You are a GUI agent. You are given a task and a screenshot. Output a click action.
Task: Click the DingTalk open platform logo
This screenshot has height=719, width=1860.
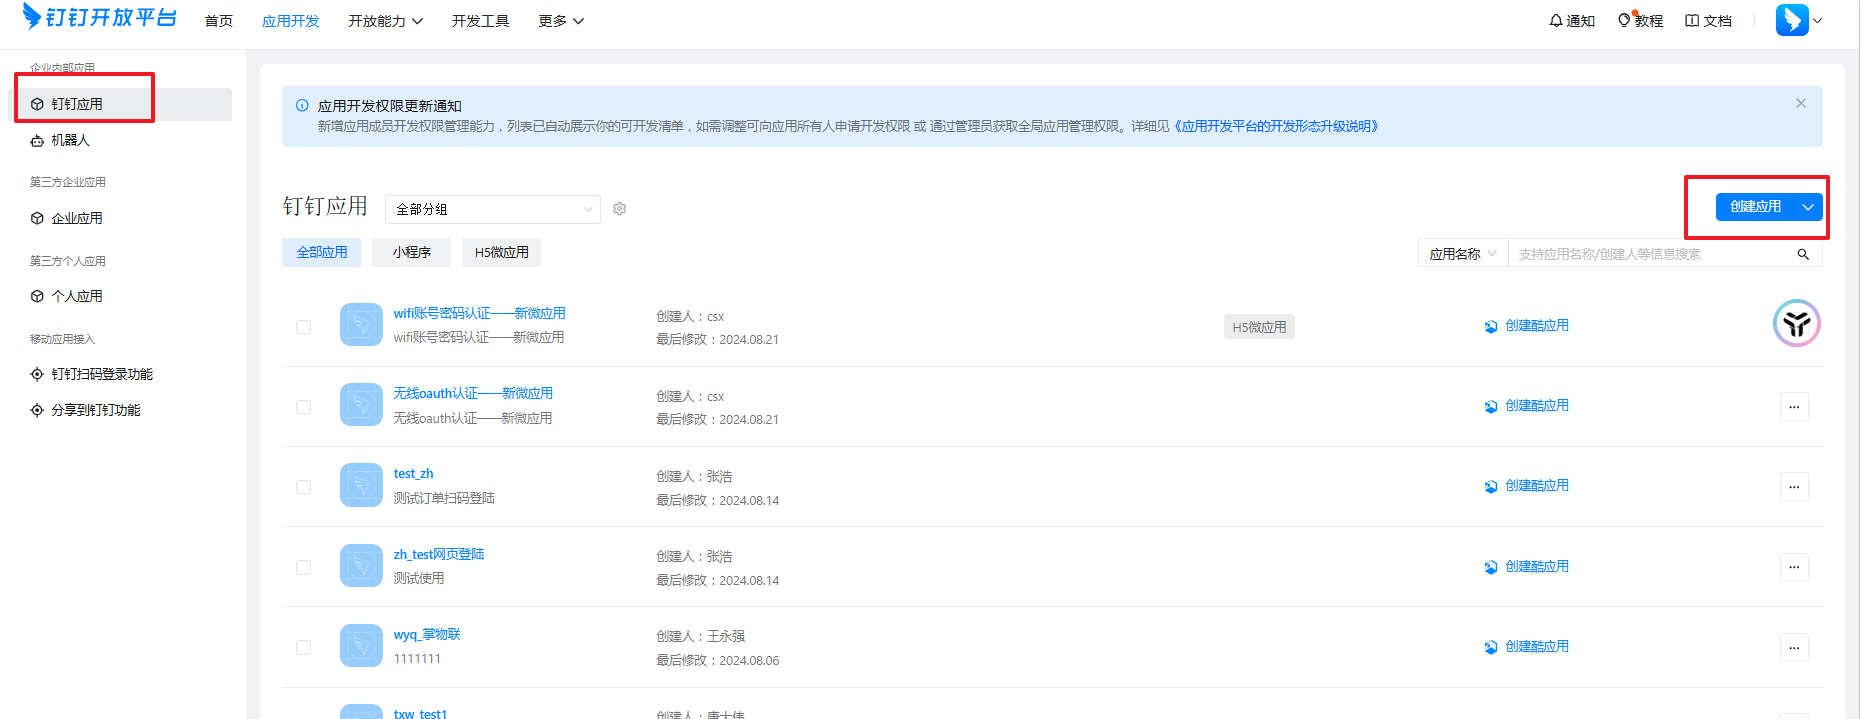(x=99, y=17)
